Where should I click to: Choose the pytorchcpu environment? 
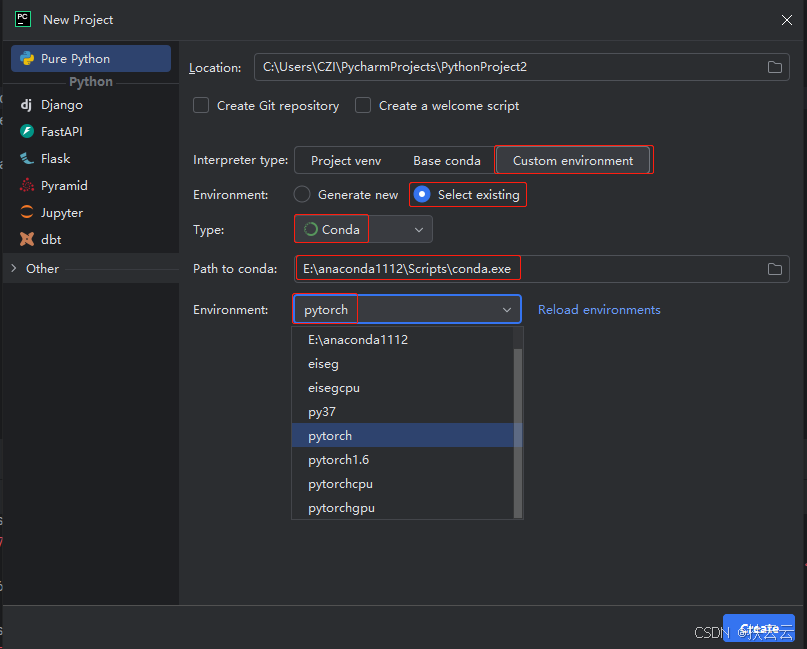(402, 484)
